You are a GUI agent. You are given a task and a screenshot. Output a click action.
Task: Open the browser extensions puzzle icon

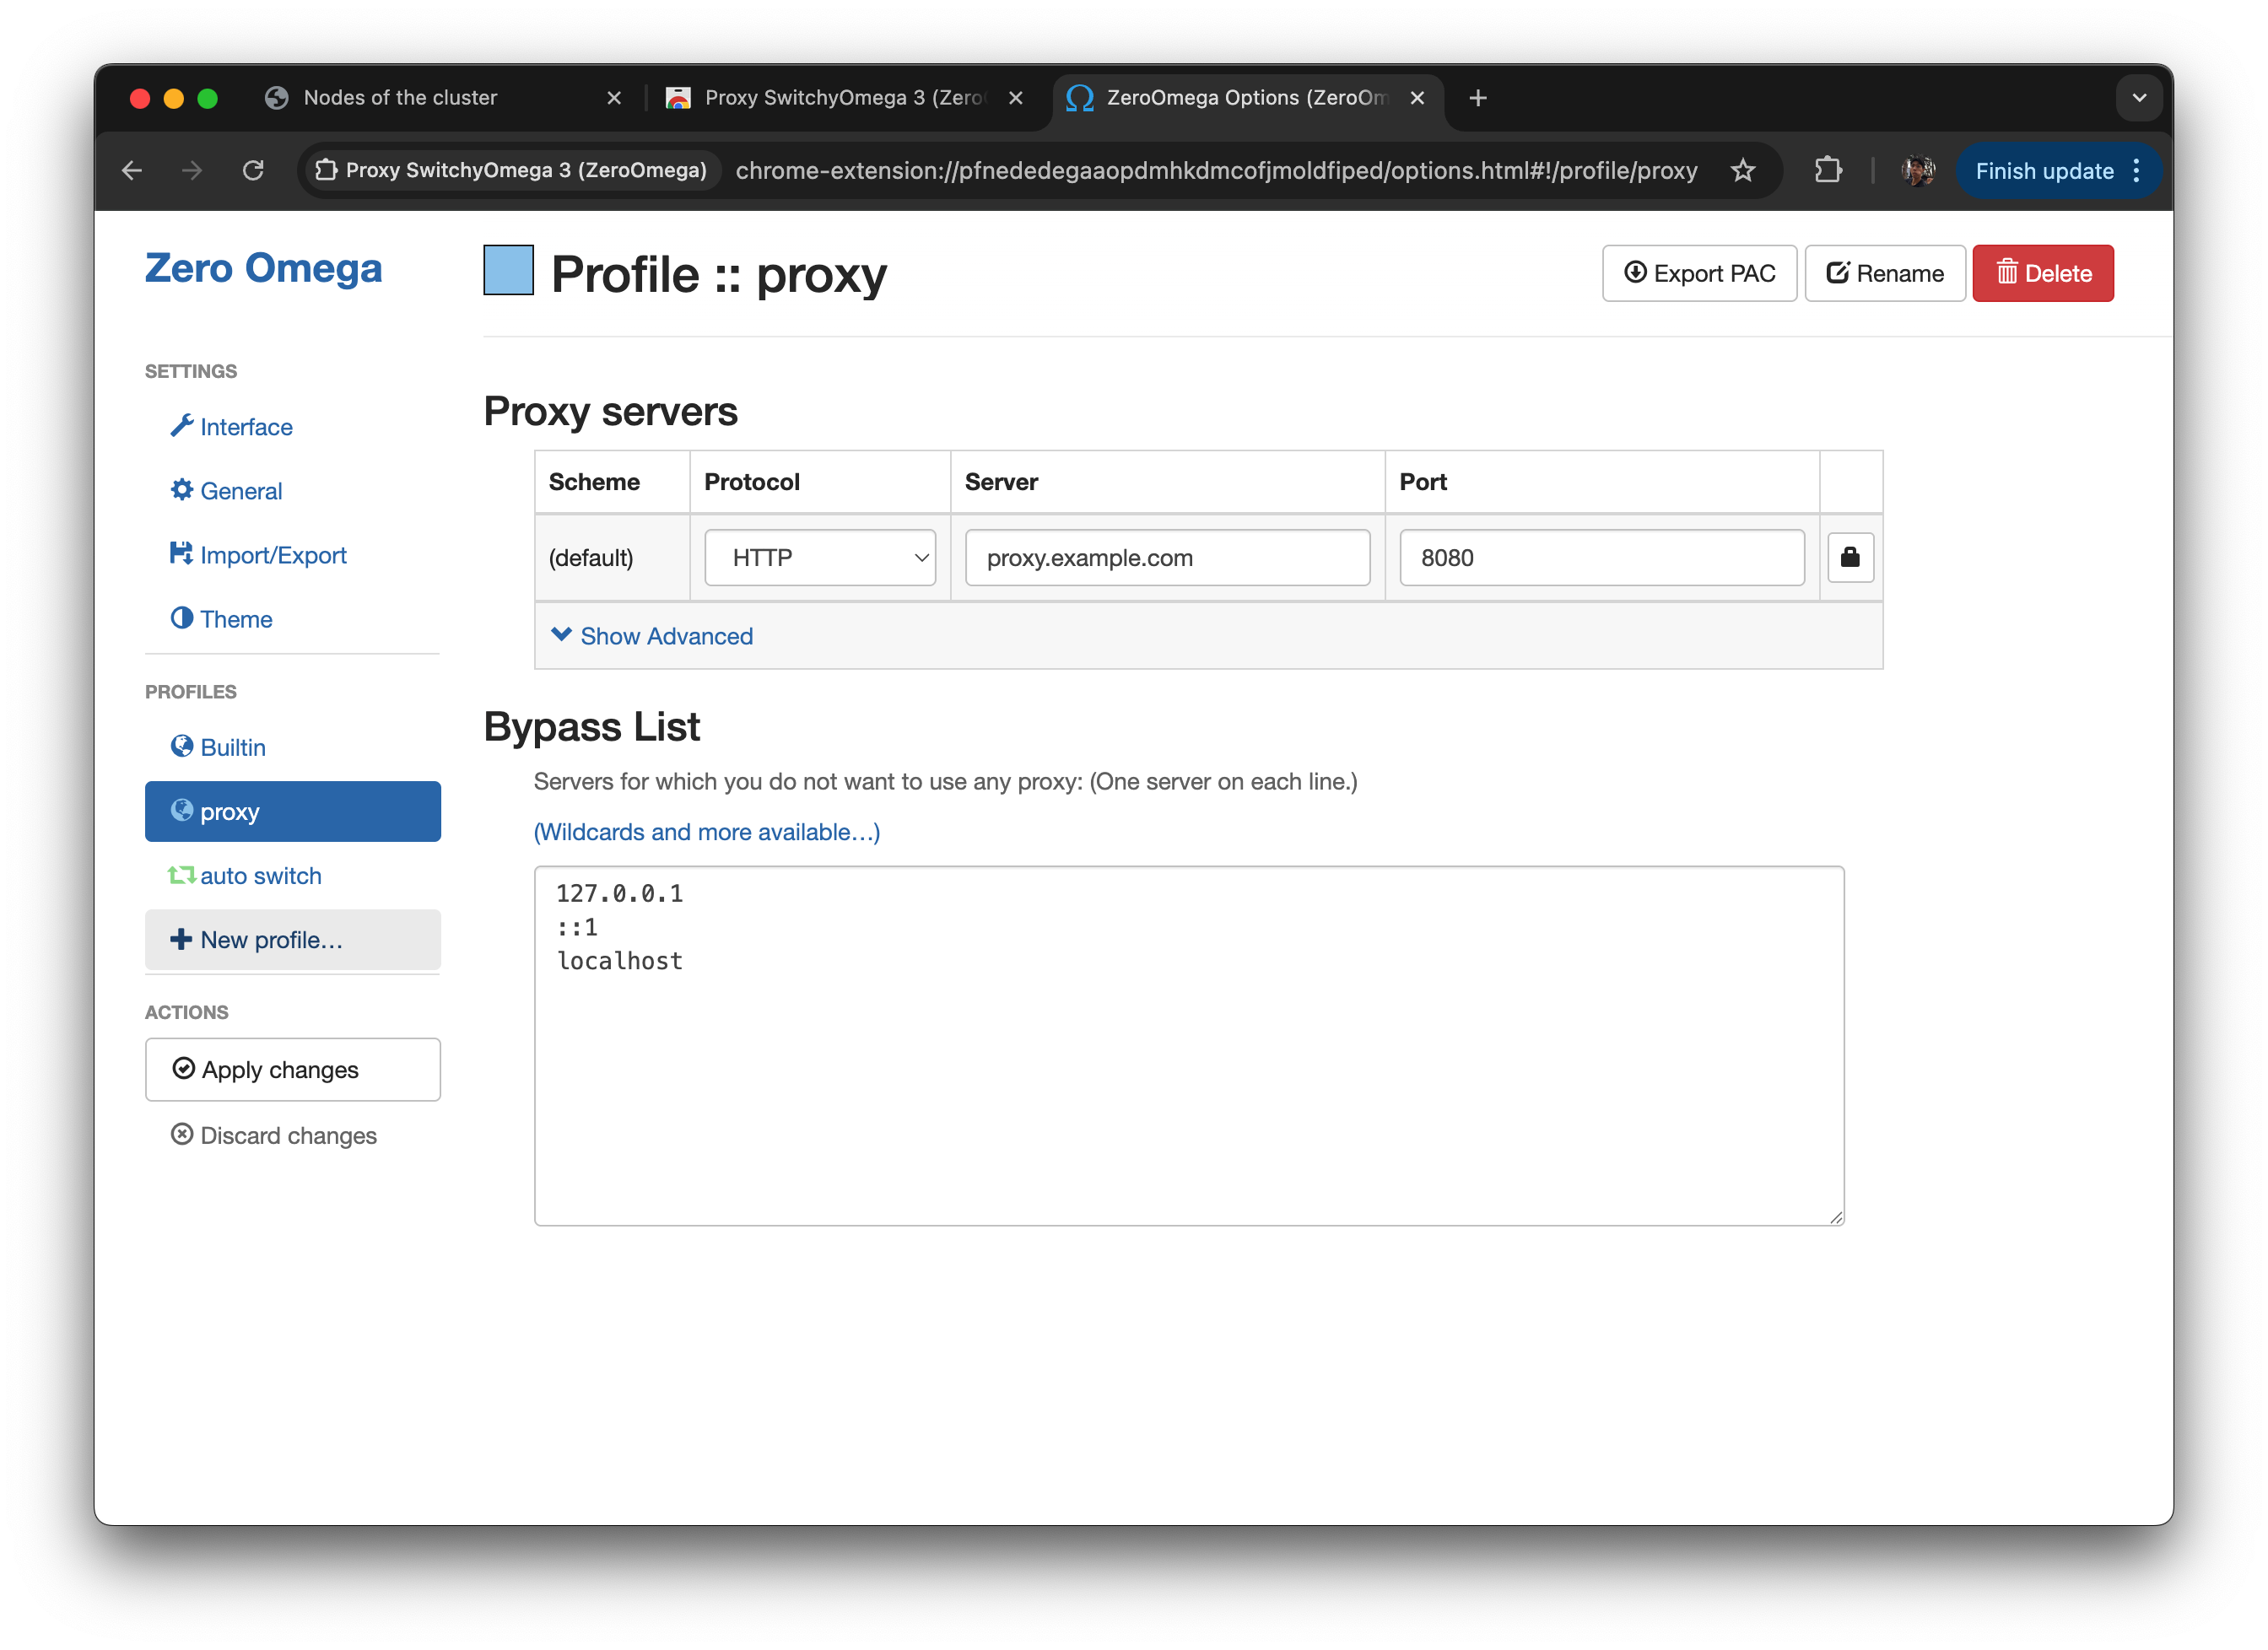[1827, 171]
